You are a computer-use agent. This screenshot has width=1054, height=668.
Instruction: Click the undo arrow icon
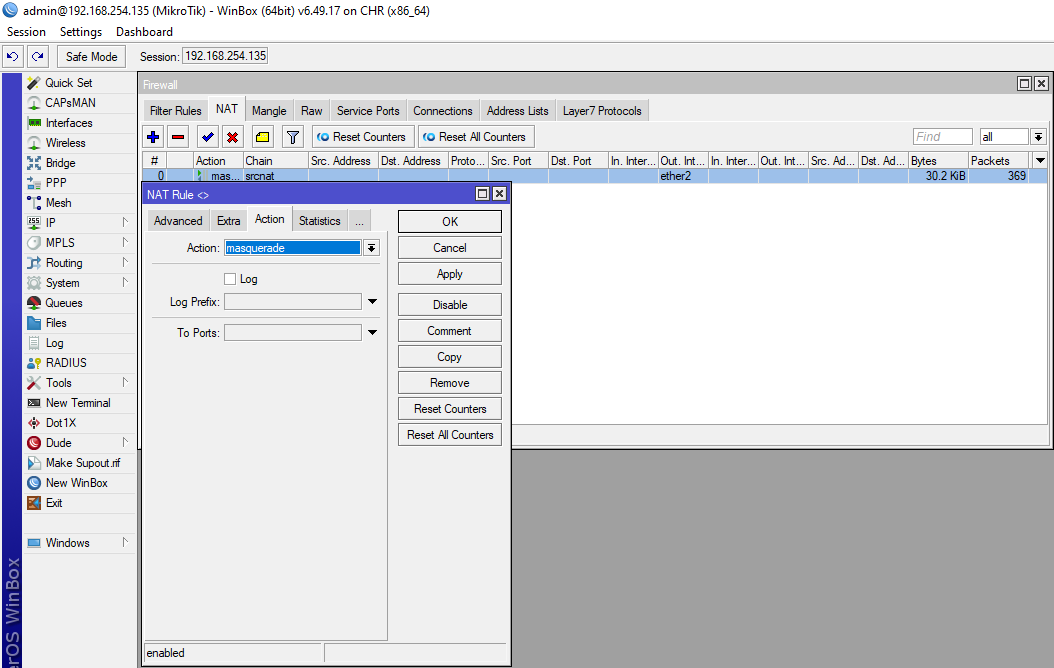(x=13, y=56)
